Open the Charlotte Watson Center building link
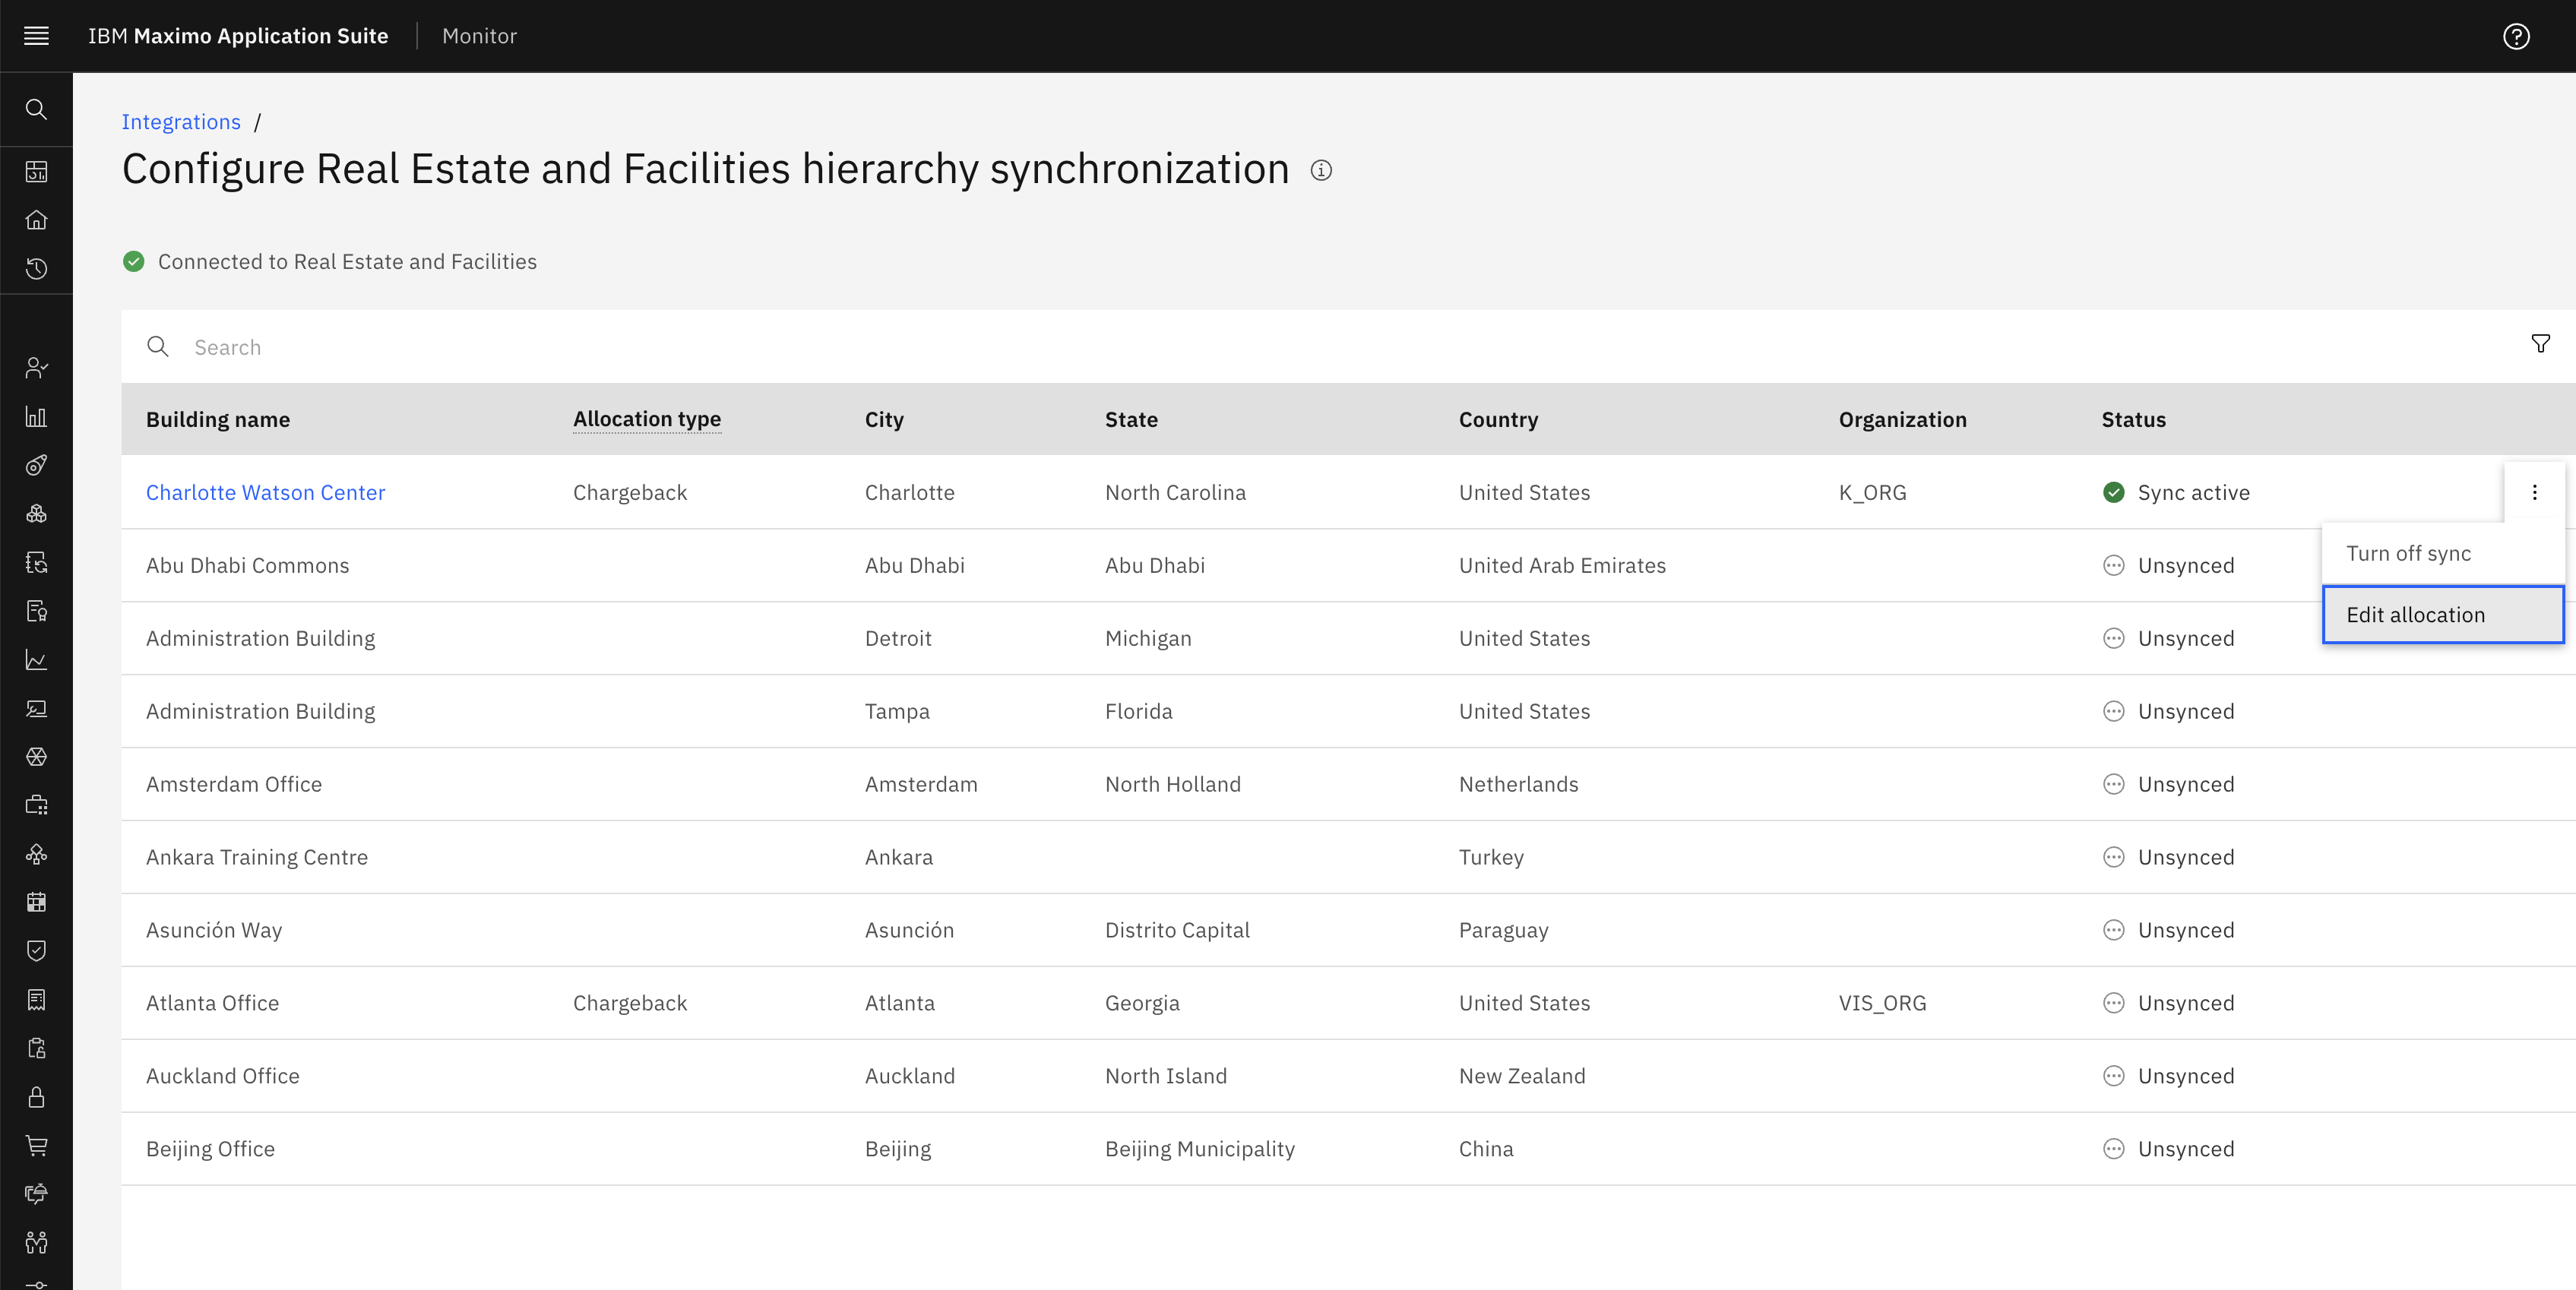The width and height of the screenshot is (2576, 1290). tap(265, 493)
